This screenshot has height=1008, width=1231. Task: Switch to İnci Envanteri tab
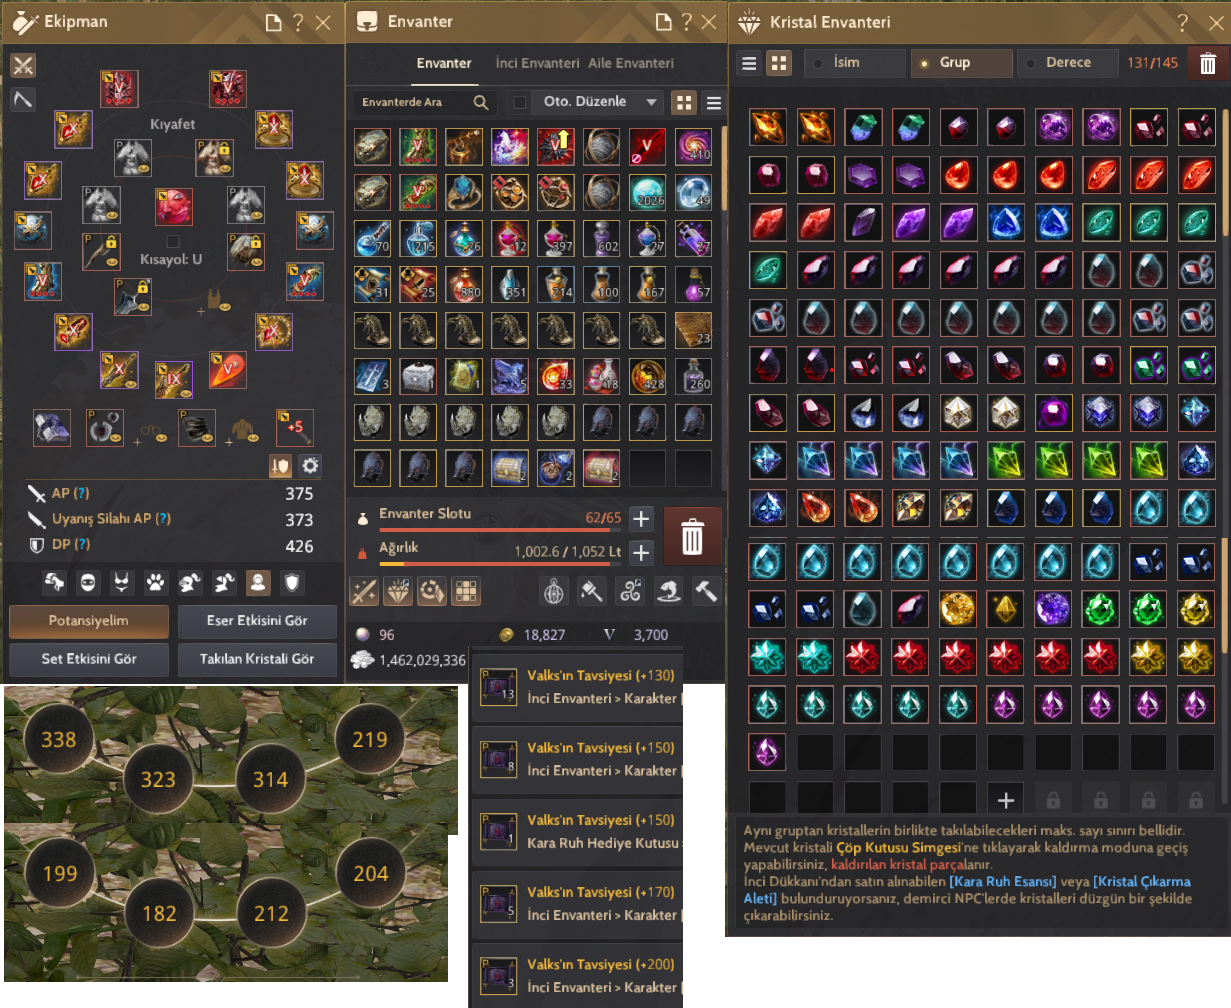point(537,63)
